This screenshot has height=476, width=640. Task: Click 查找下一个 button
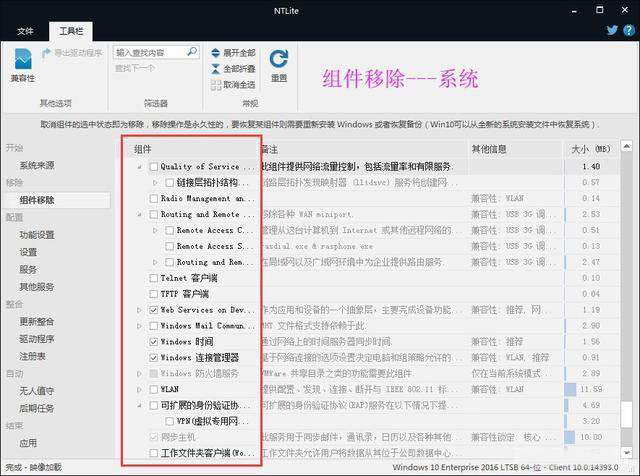coord(135,68)
